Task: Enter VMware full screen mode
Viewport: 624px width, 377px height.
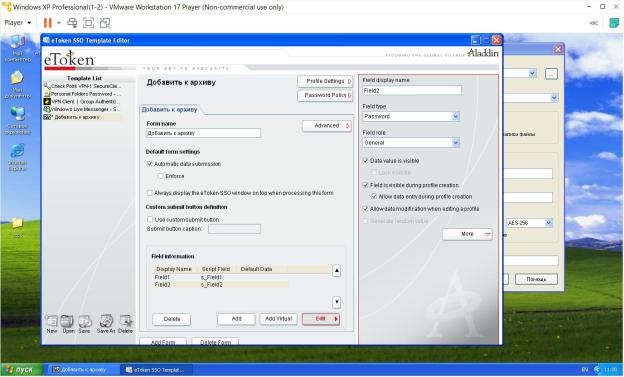Action: click(x=88, y=23)
